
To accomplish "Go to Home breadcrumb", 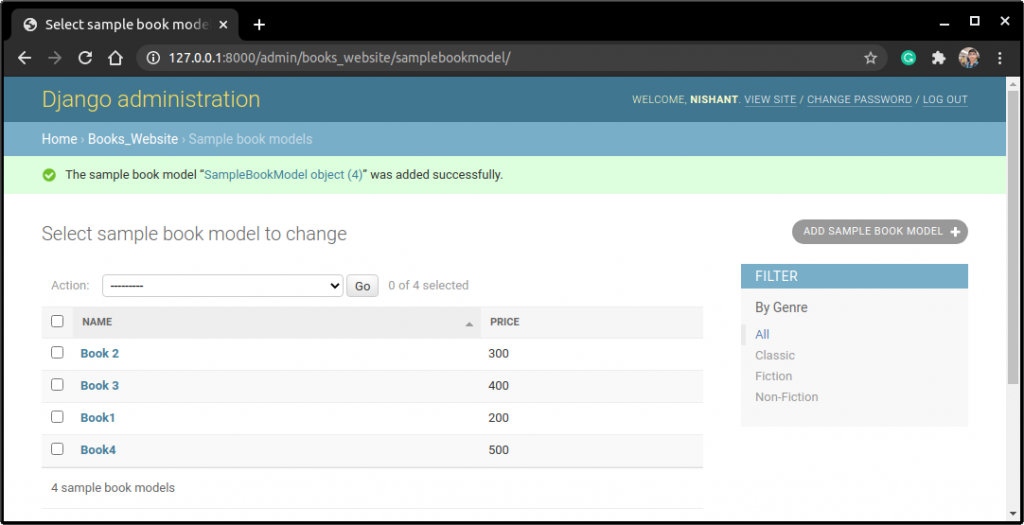I will point(59,139).
